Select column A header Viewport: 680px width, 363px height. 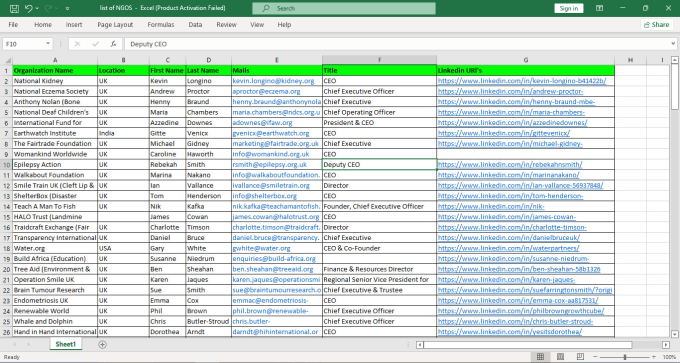(55, 60)
